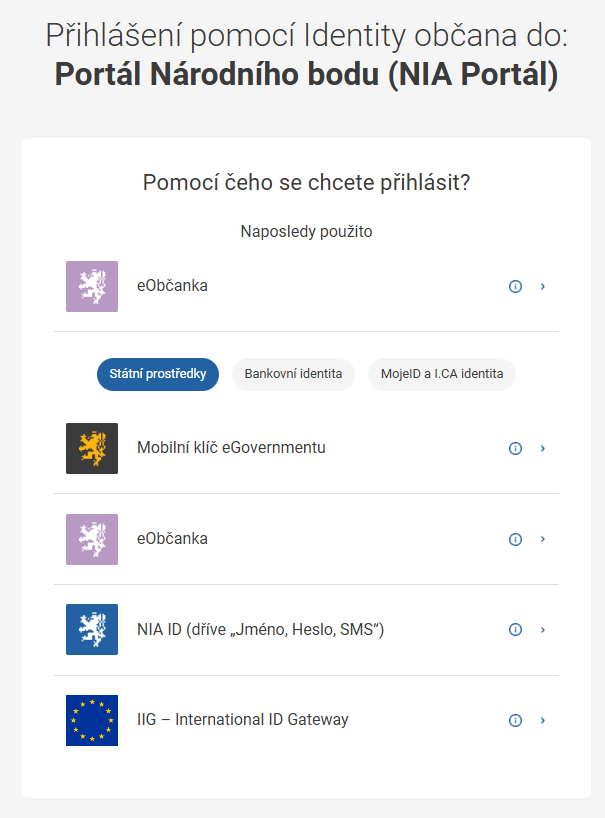This screenshot has width=605, height=818.
Task: Enable the MojeID a I.CA identita filter
Action: tap(441, 374)
